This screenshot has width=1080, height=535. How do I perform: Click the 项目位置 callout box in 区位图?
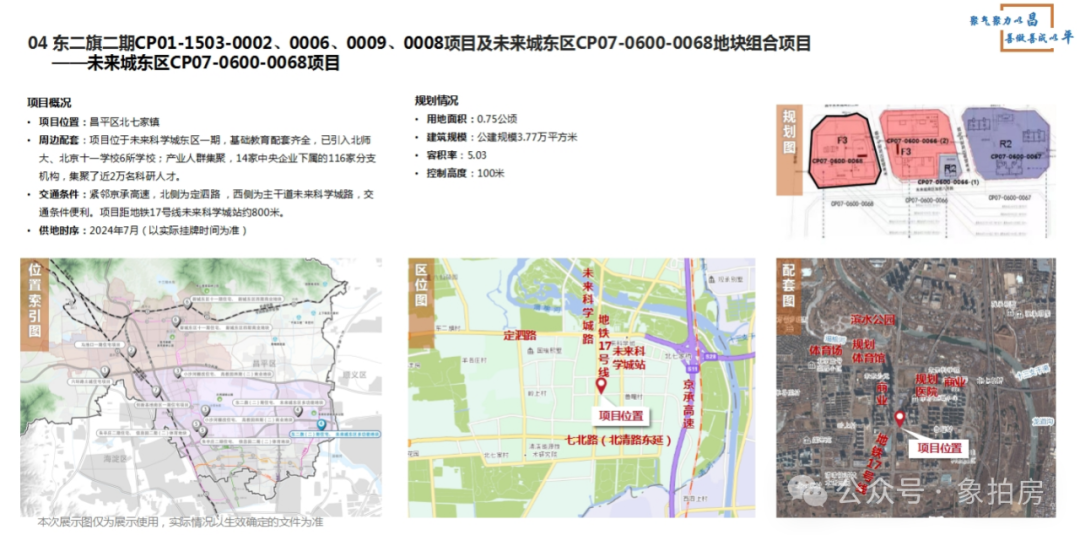pos(621,415)
